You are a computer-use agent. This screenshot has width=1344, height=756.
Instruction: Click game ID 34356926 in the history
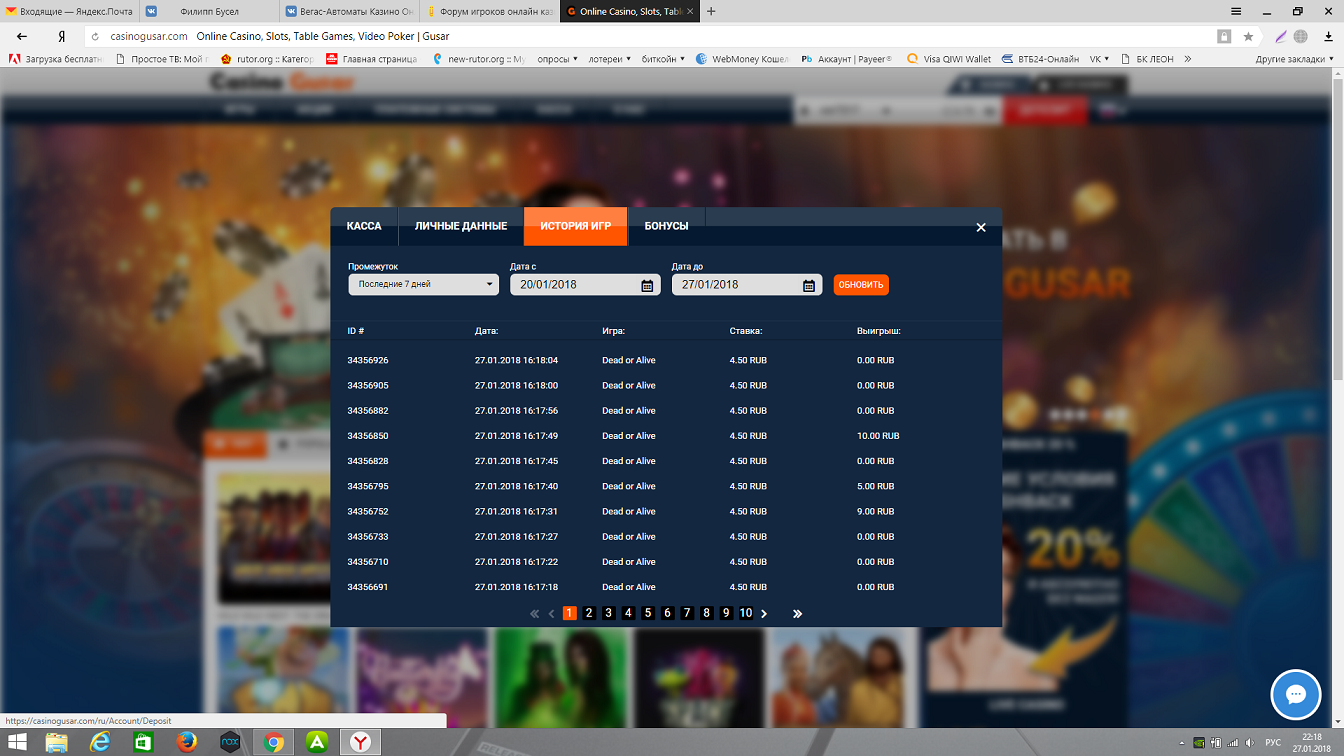click(x=368, y=360)
